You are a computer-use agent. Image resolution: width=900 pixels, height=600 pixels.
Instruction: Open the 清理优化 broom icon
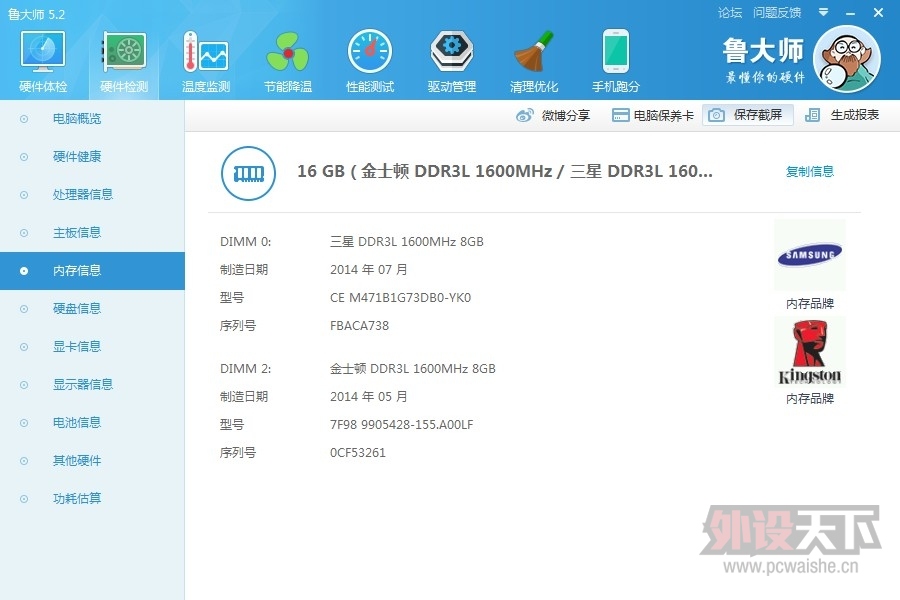pos(534,52)
